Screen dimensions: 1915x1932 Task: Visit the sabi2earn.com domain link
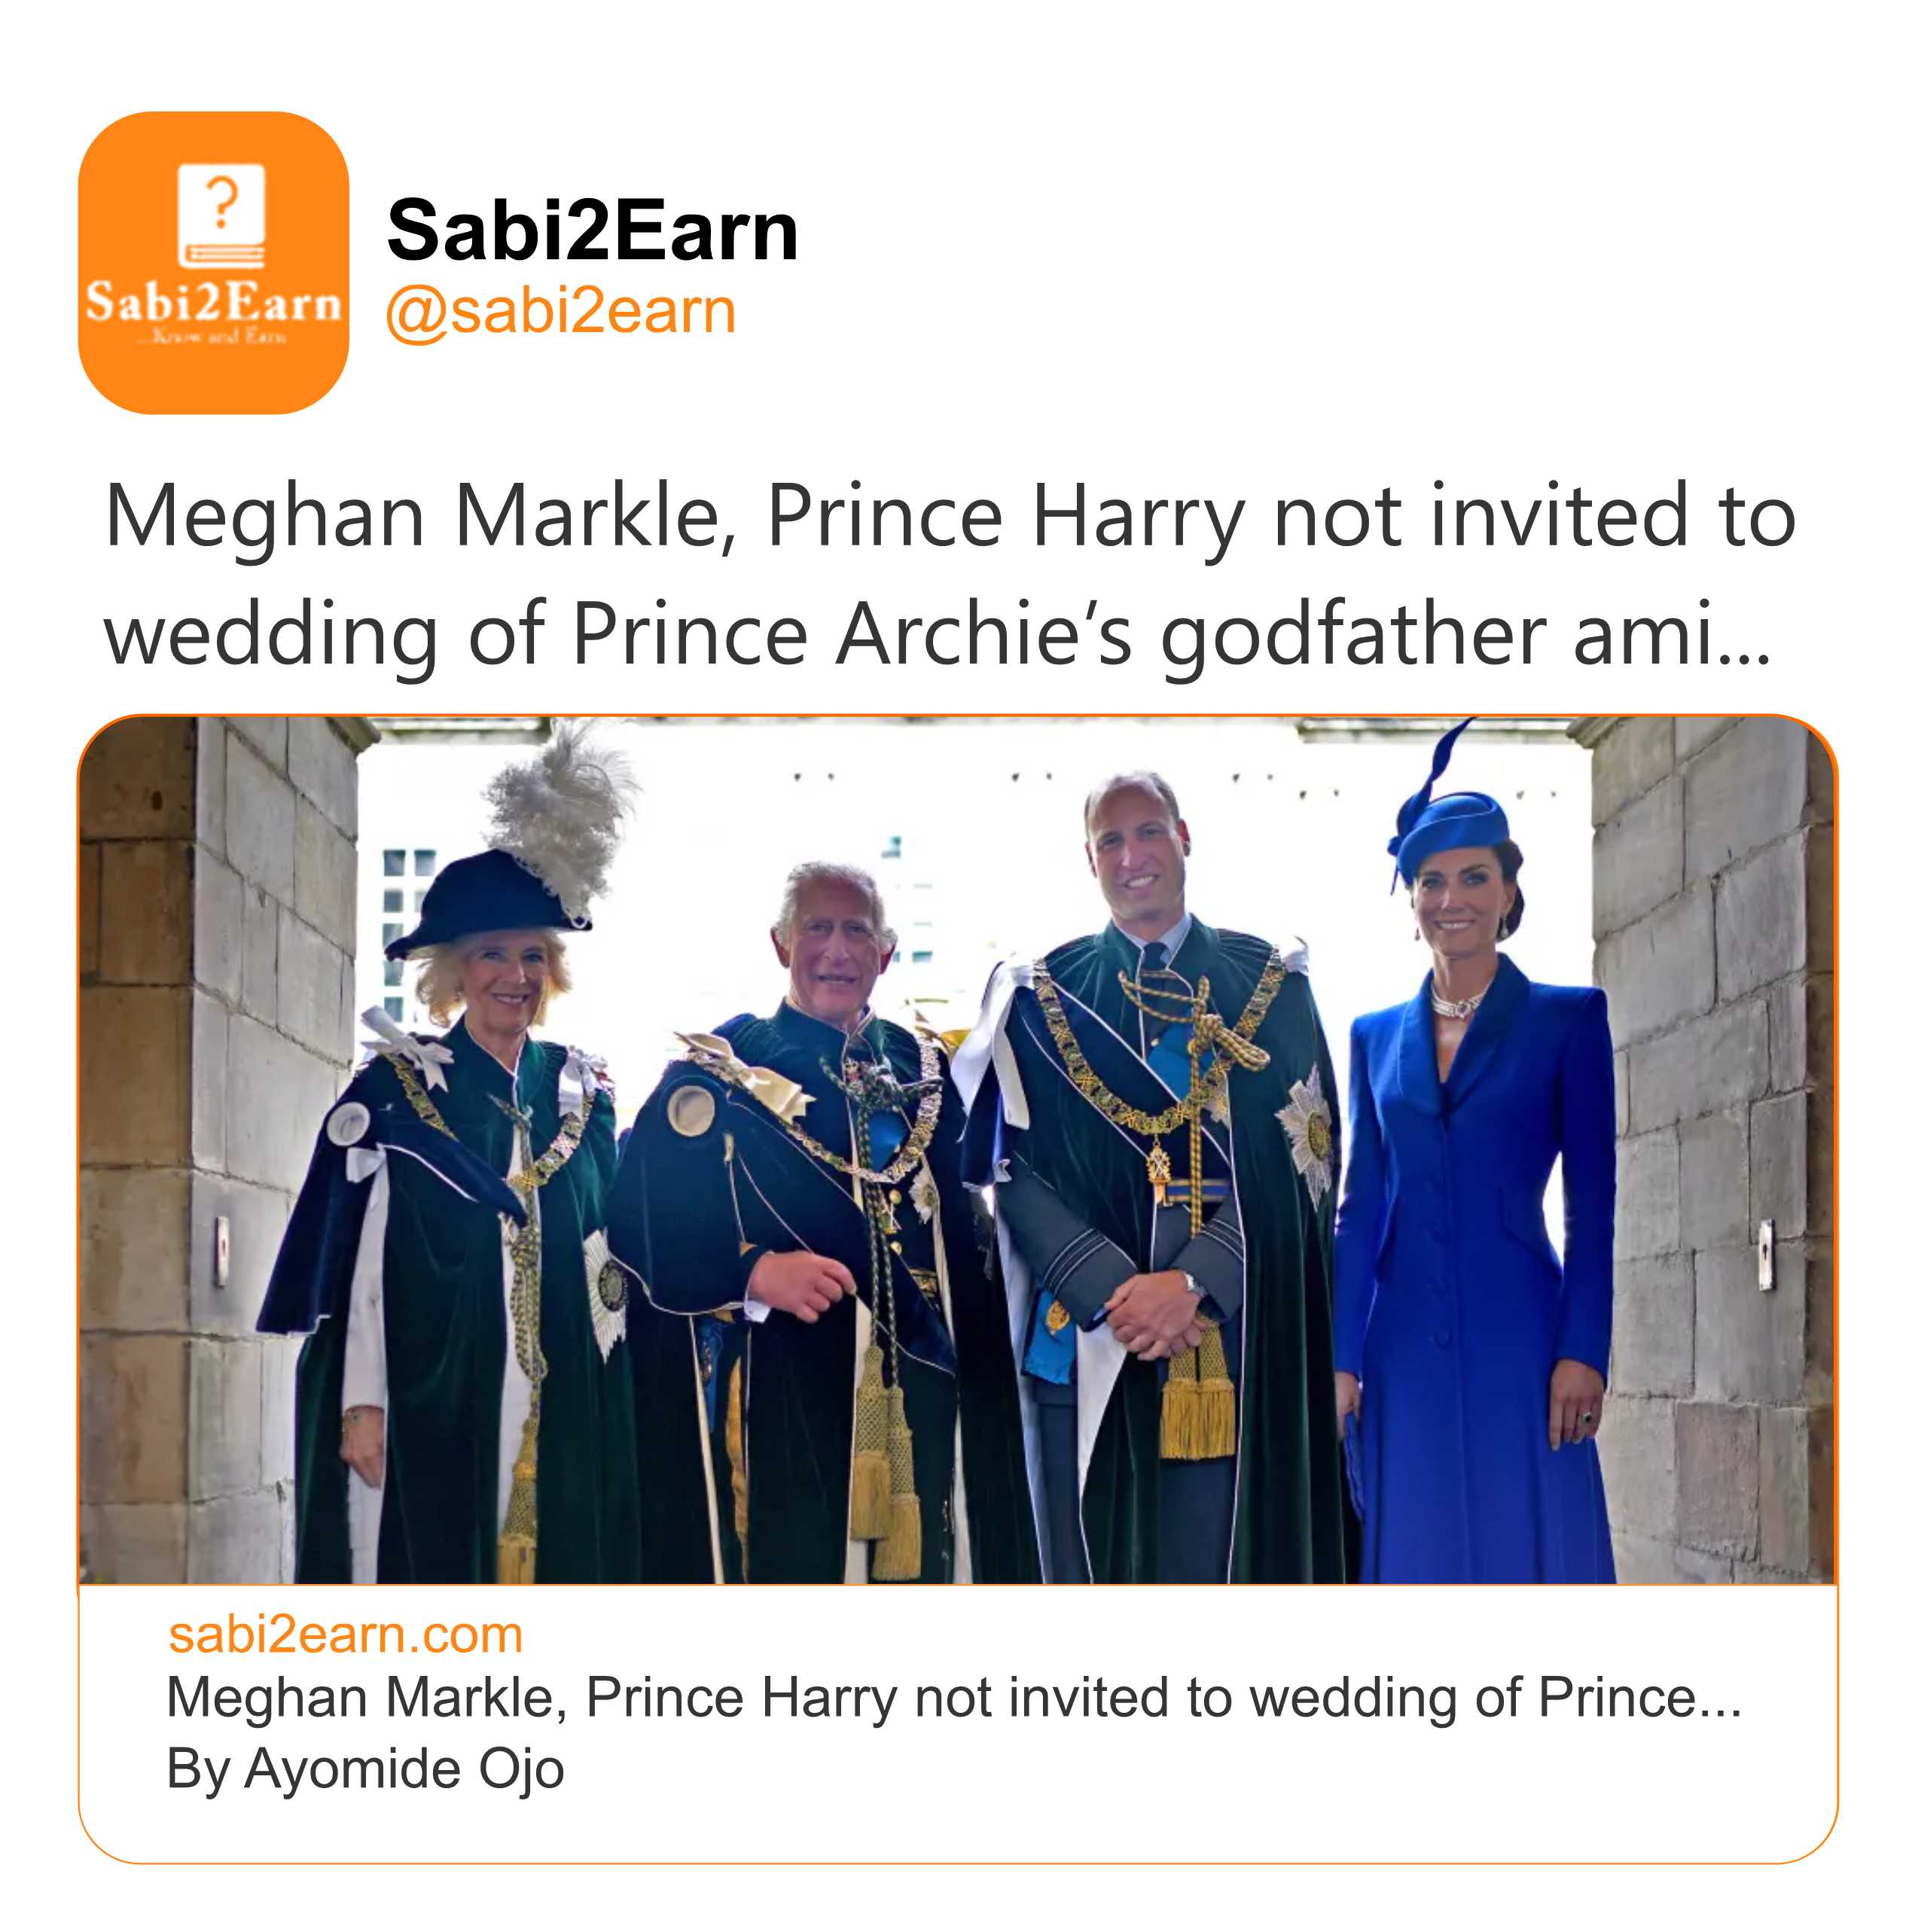pos(345,1635)
